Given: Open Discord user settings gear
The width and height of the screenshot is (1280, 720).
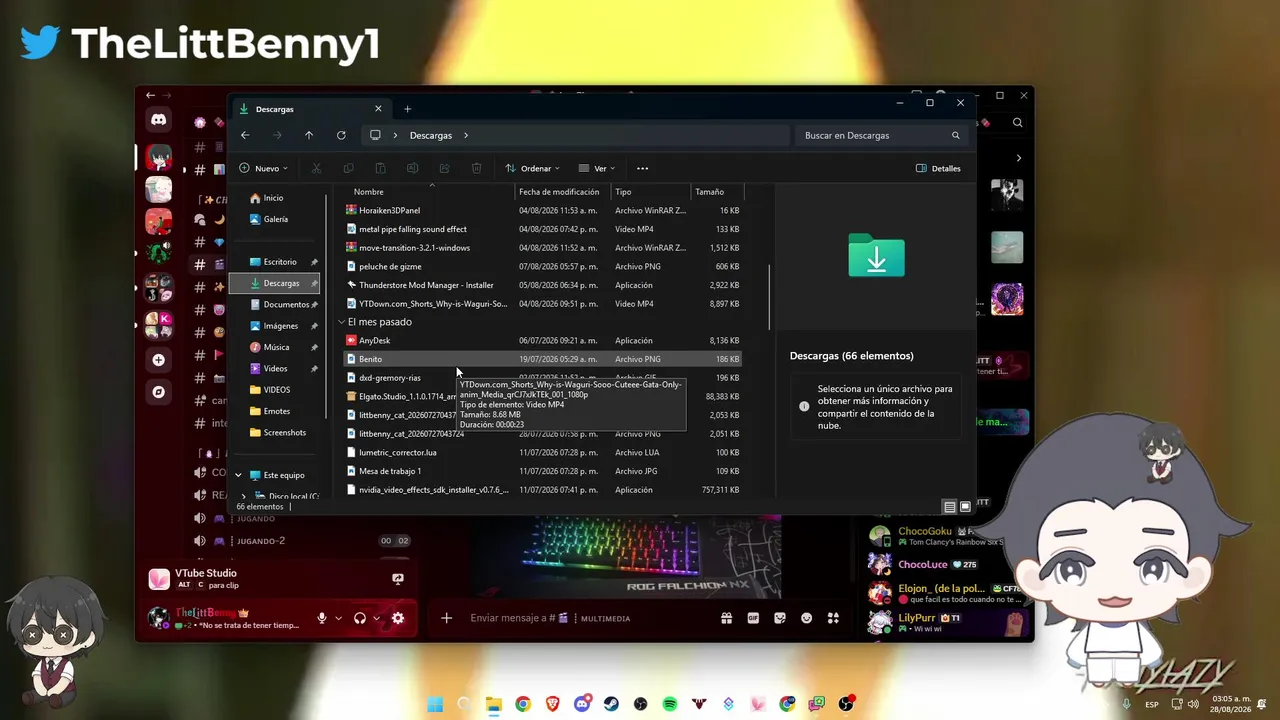Looking at the screenshot, I should (398, 618).
